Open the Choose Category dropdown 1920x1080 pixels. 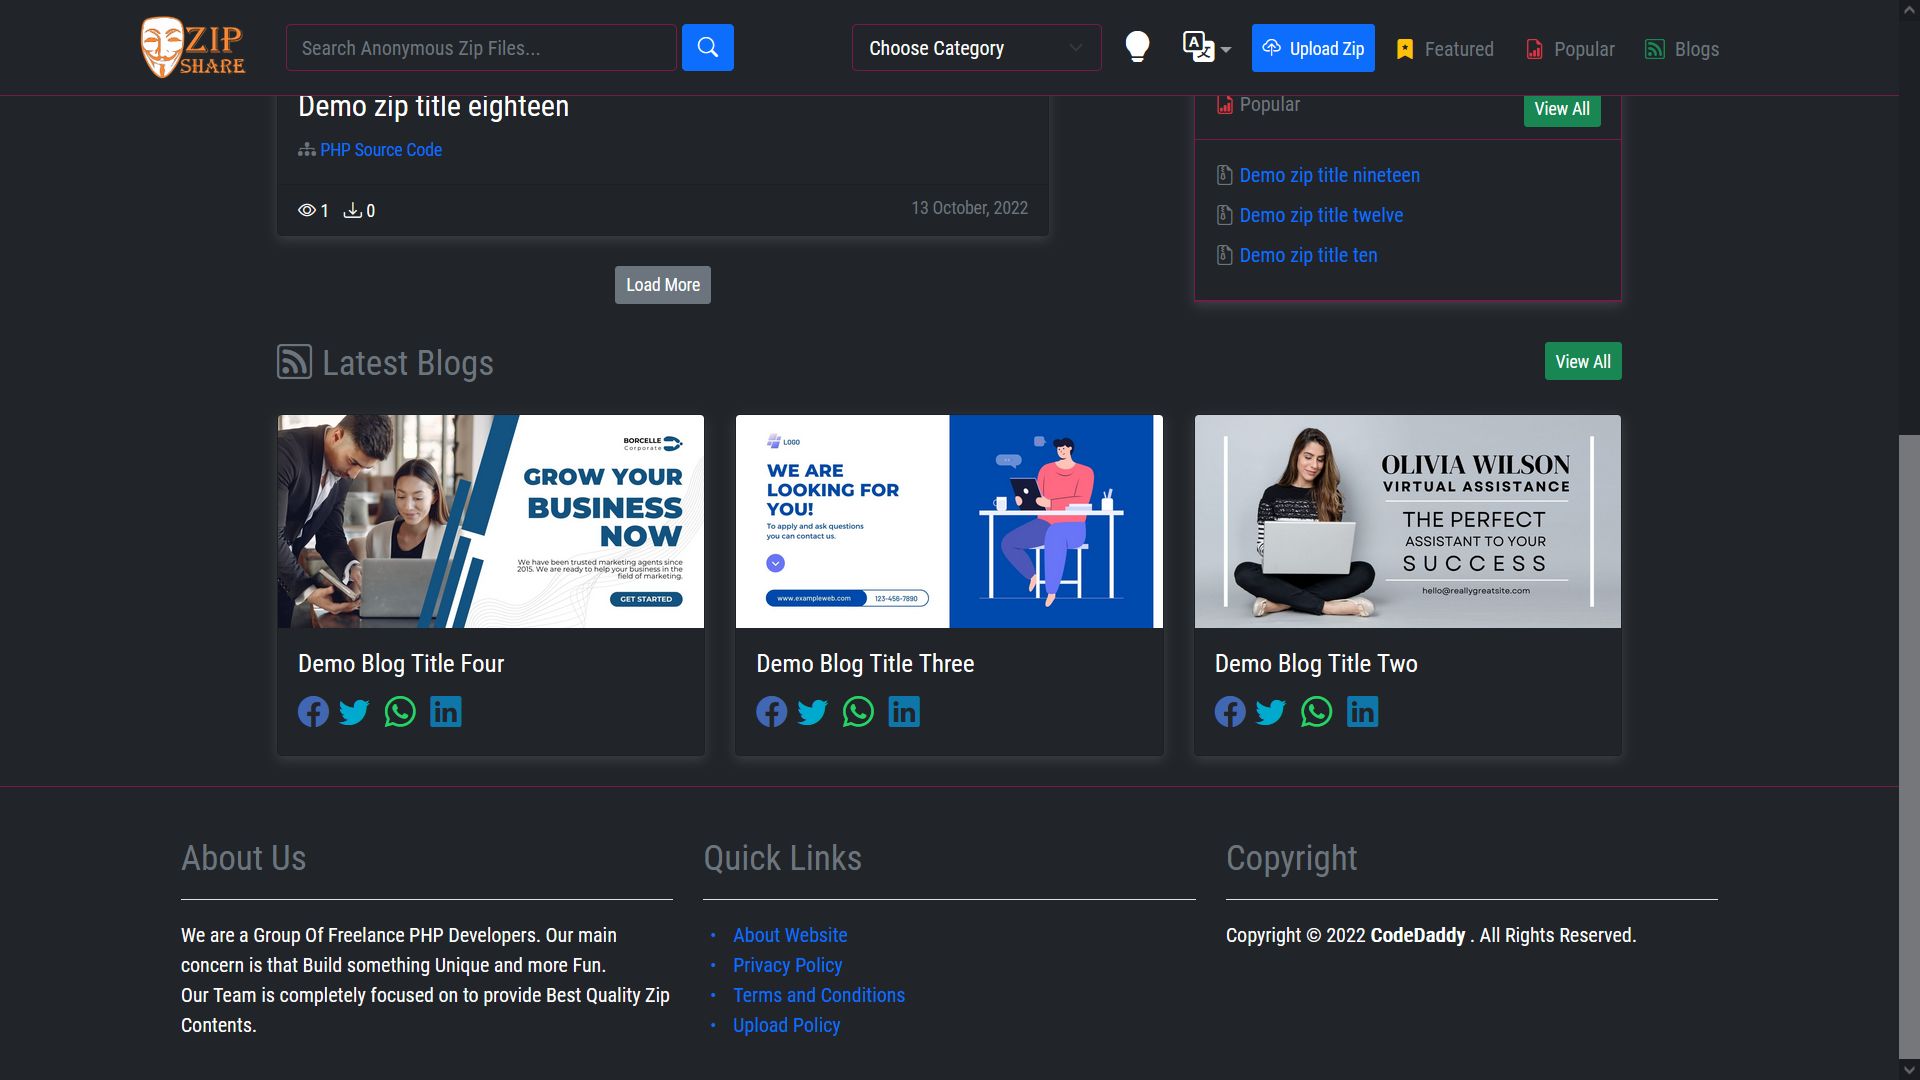pyautogui.click(x=975, y=47)
